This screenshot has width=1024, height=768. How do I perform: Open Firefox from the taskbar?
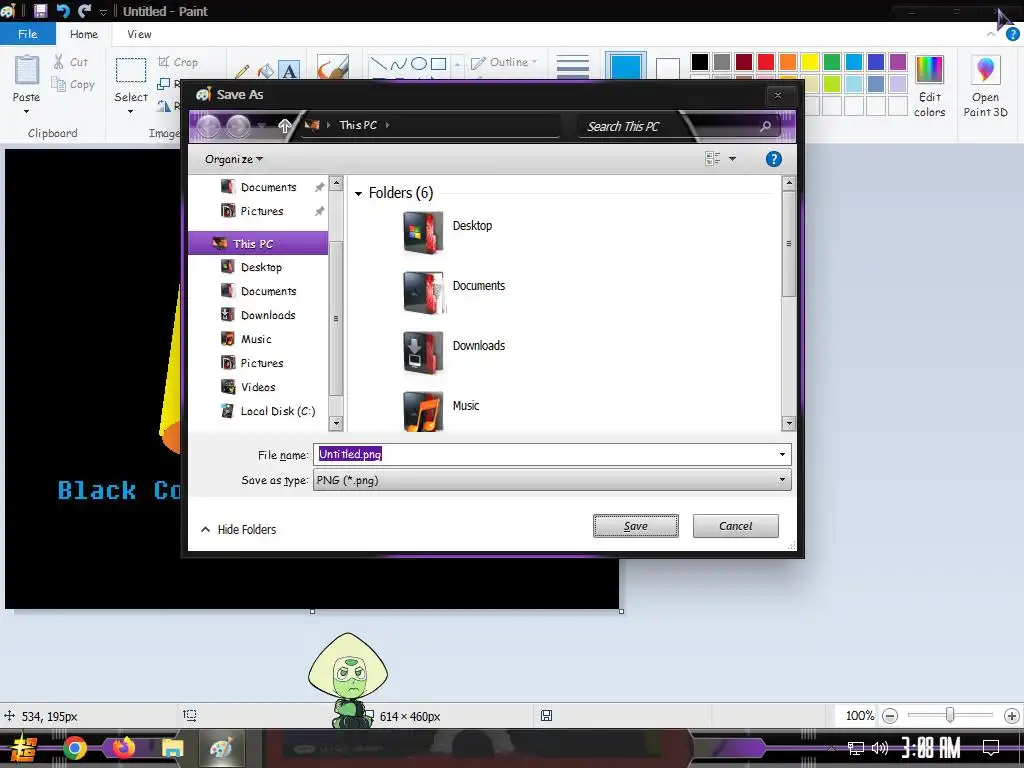(123, 748)
